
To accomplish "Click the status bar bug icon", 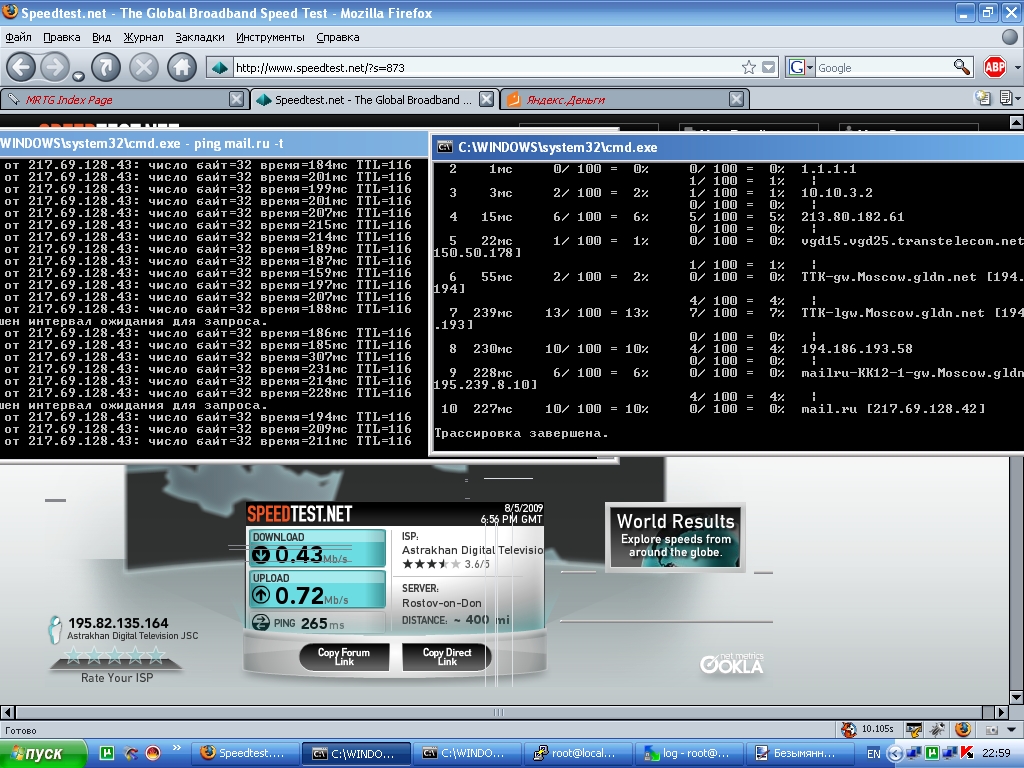I will tap(938, 729).
